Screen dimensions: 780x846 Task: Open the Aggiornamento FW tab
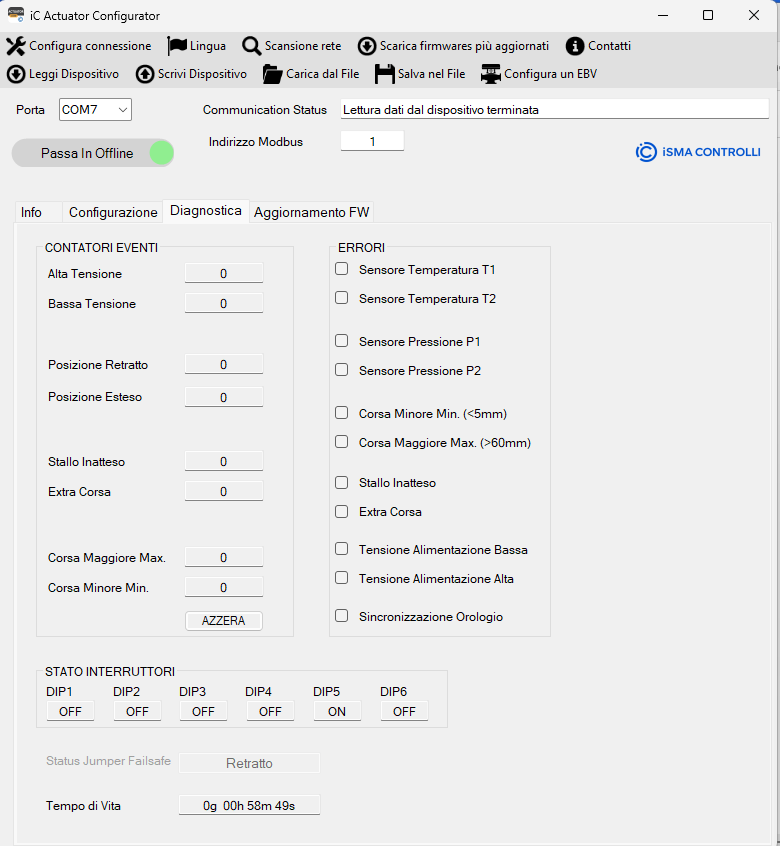[311, 212]
